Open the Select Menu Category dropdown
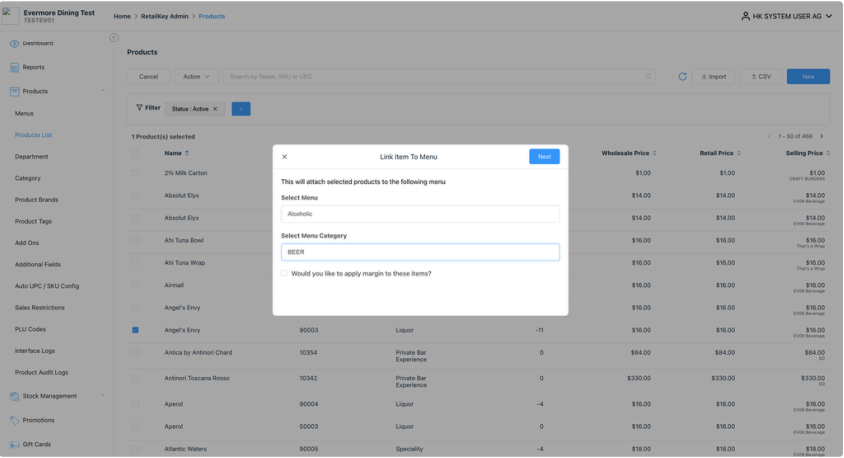Viewport: 844px width, 458px height. [x=420, y=252]
